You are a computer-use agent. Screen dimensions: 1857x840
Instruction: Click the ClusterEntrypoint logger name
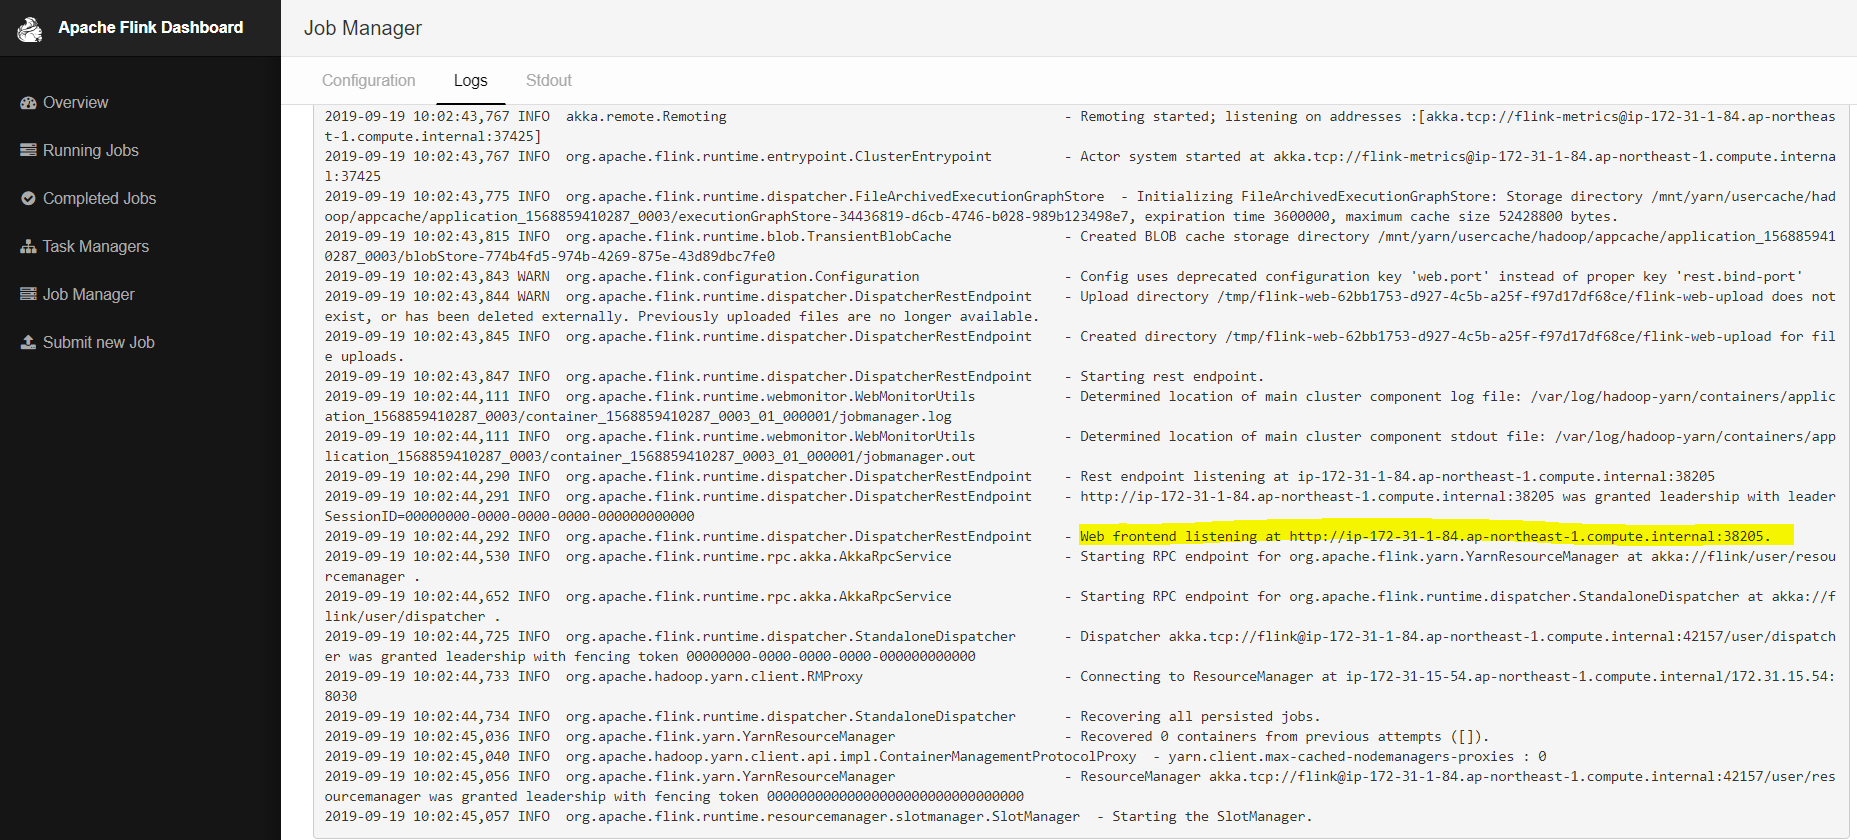coord(779,157)
